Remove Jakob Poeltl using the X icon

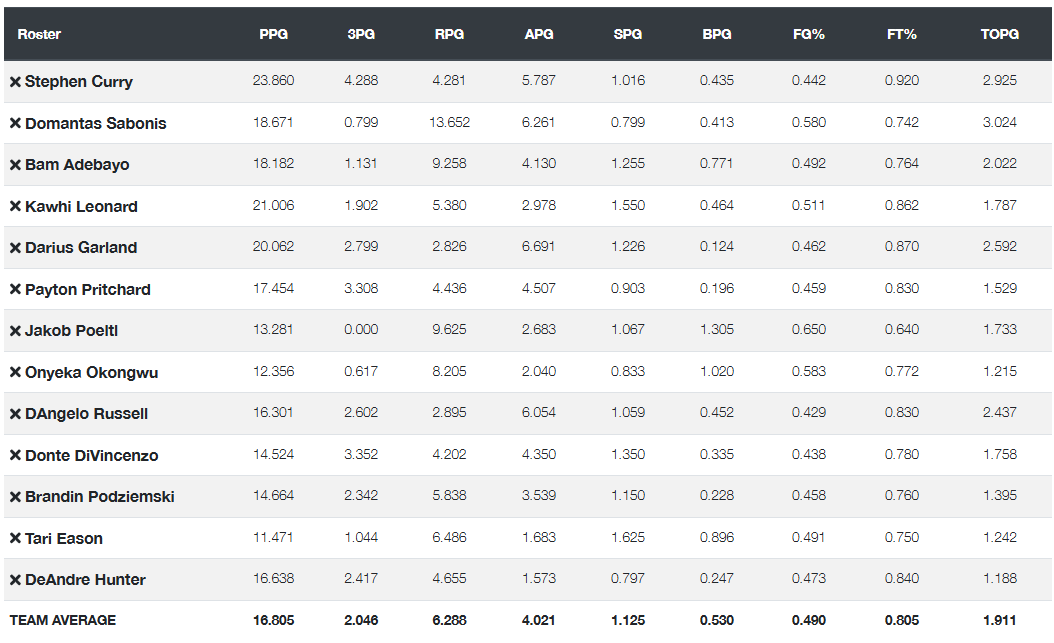pos(15,331)
